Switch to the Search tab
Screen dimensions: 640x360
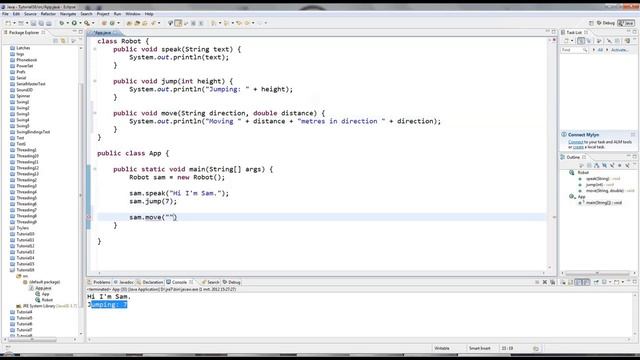pyautogui.click(x=211, y=282)
